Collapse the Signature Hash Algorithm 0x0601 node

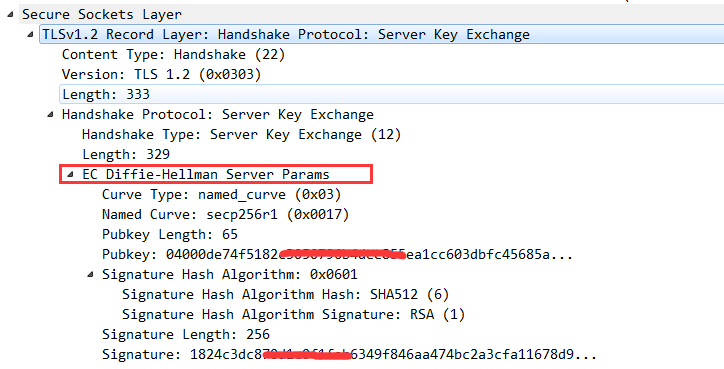pos(90,274)
